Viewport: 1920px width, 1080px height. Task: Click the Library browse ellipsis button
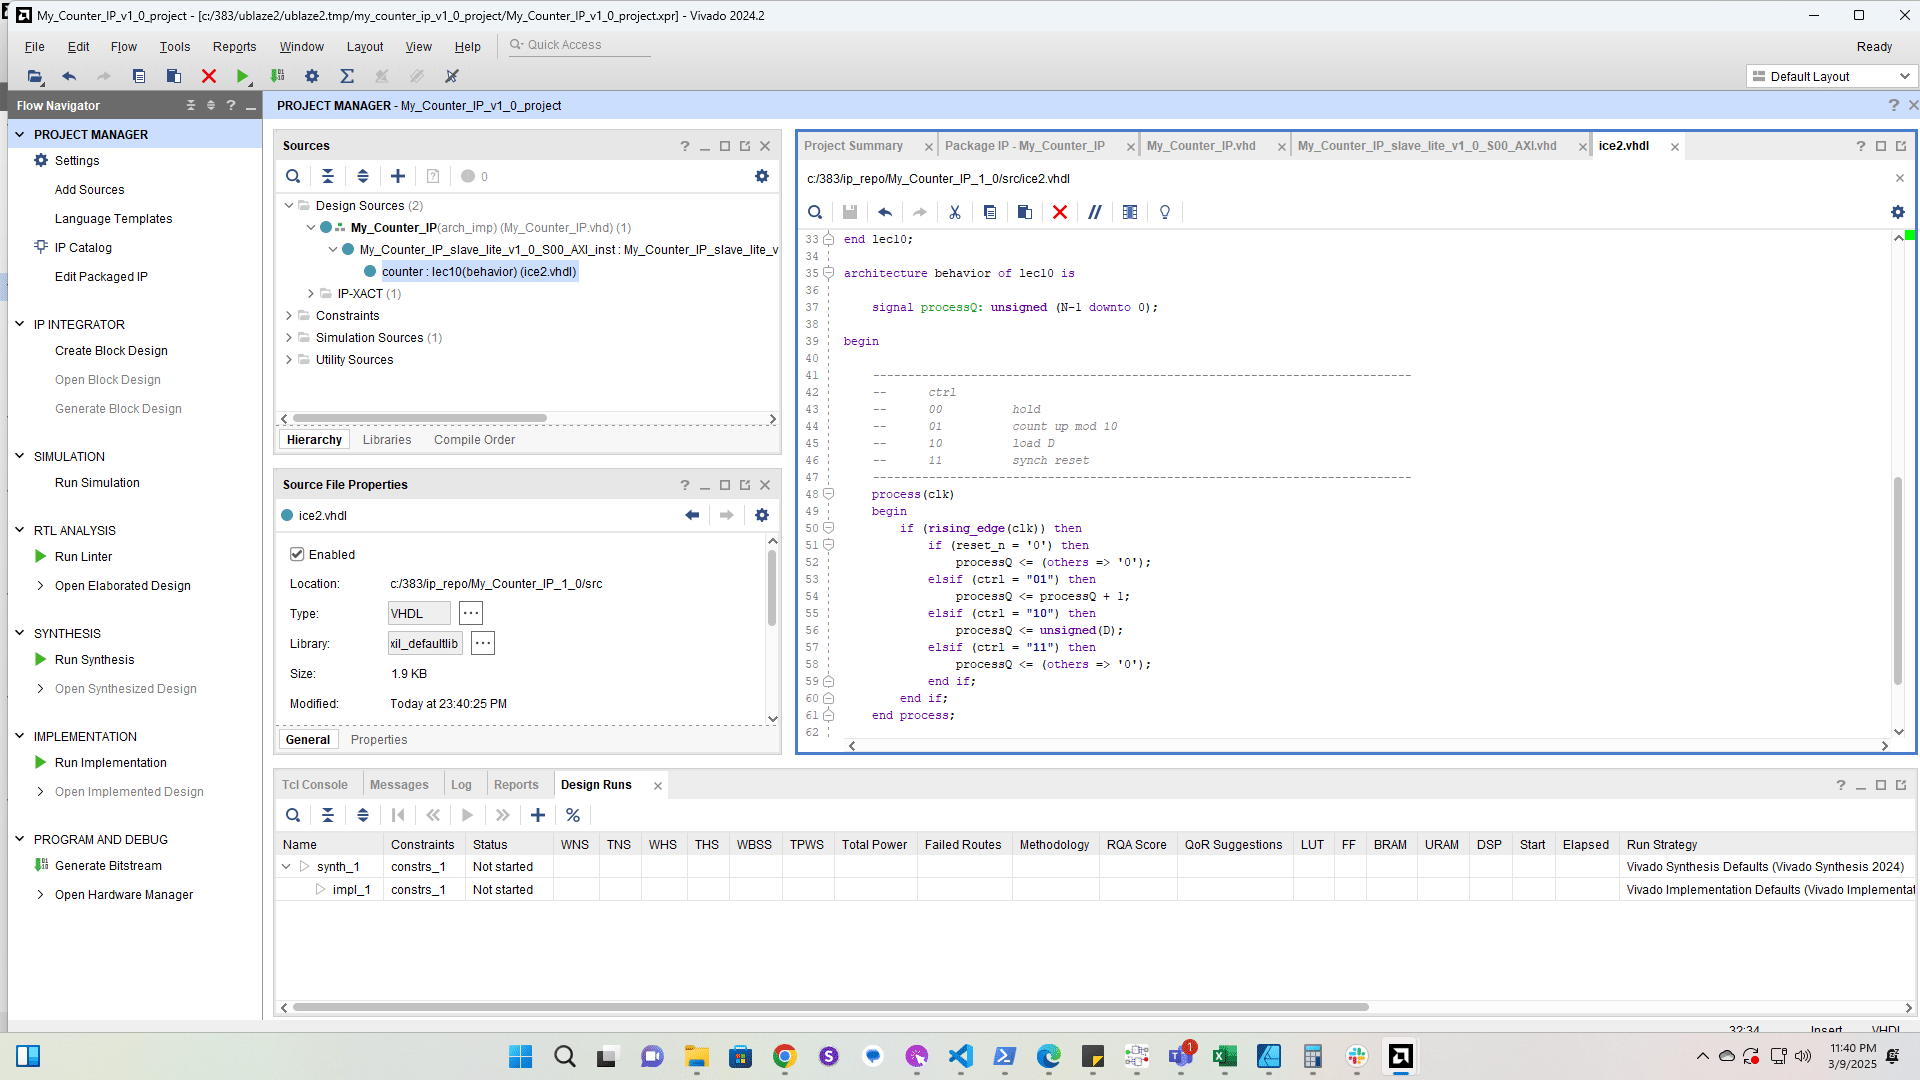point(483,644)
